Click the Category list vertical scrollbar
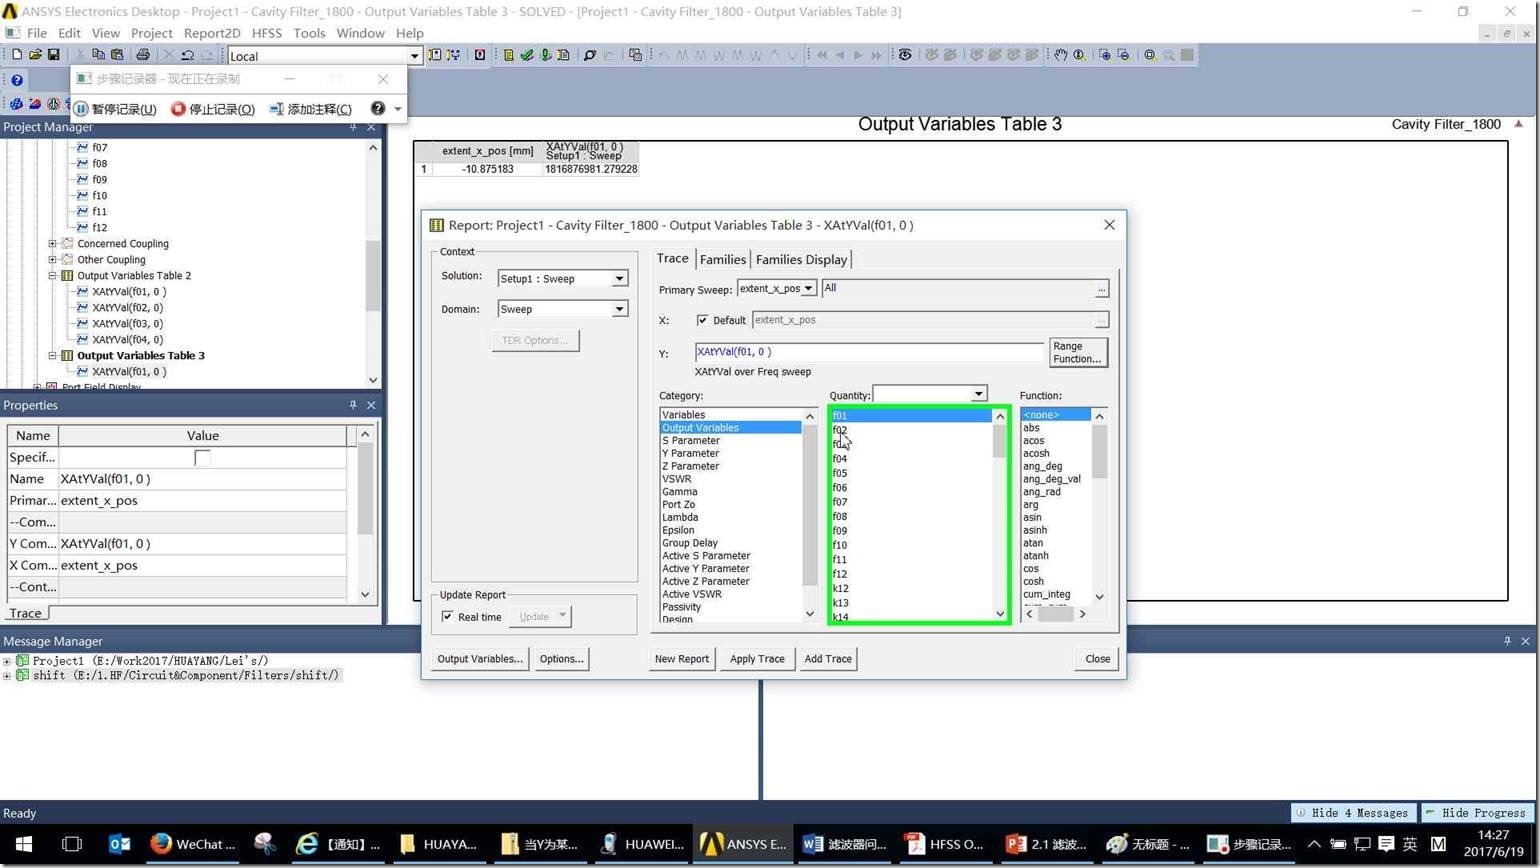1540x868 pixels. point(810,515)
